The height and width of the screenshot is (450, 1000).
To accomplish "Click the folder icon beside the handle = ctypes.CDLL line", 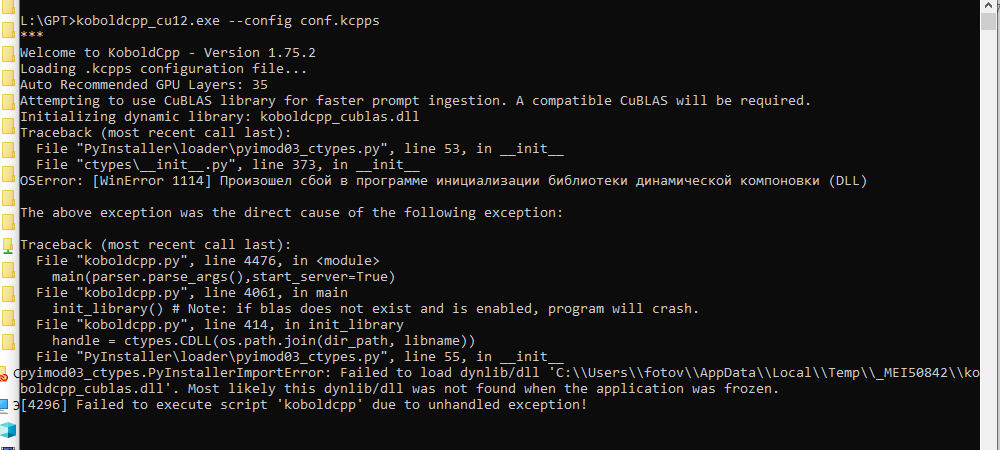I will (x=7, y=342).
